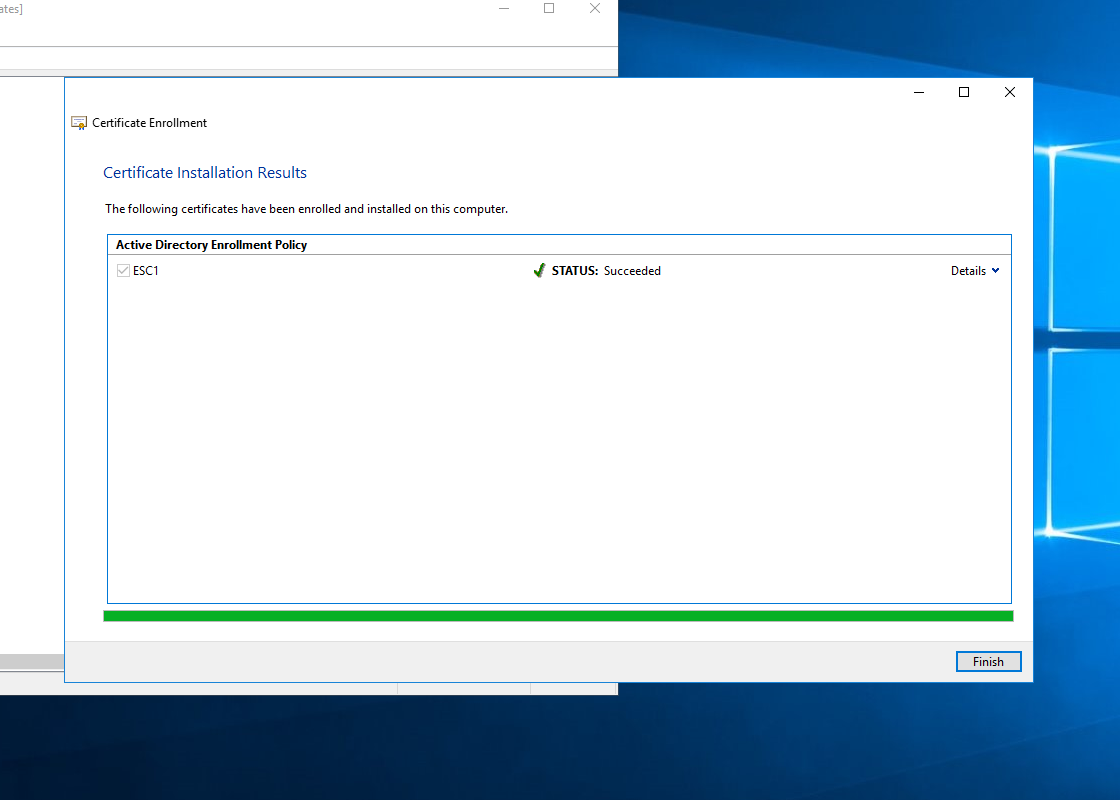The image size is (1120, 800).
Task: Close the background console window
Action: coord(595,9)
